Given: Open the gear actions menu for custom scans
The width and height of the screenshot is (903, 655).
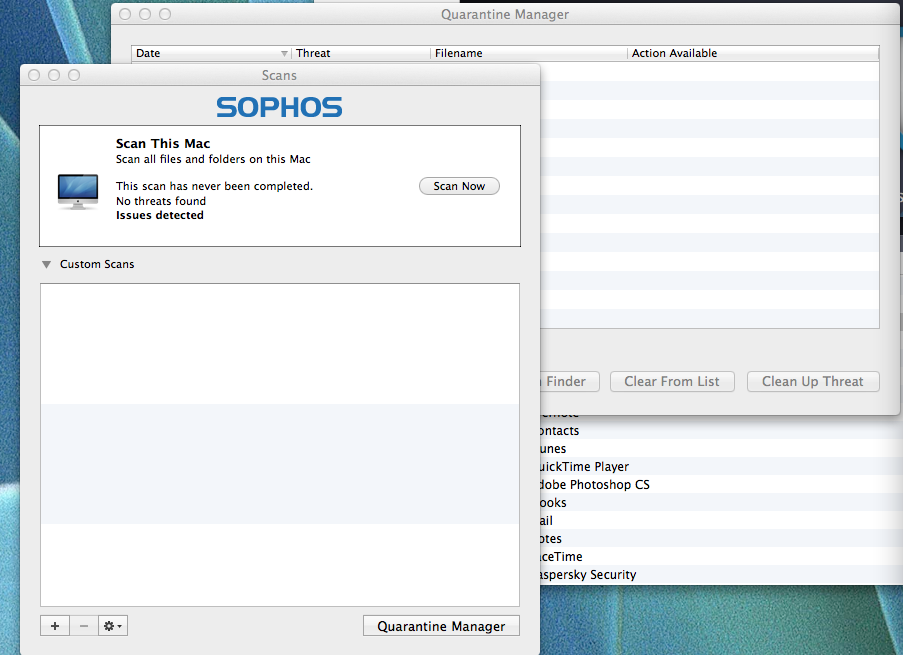Looking at the screenshot, I should pyautogui.click(x=113, y=626).
